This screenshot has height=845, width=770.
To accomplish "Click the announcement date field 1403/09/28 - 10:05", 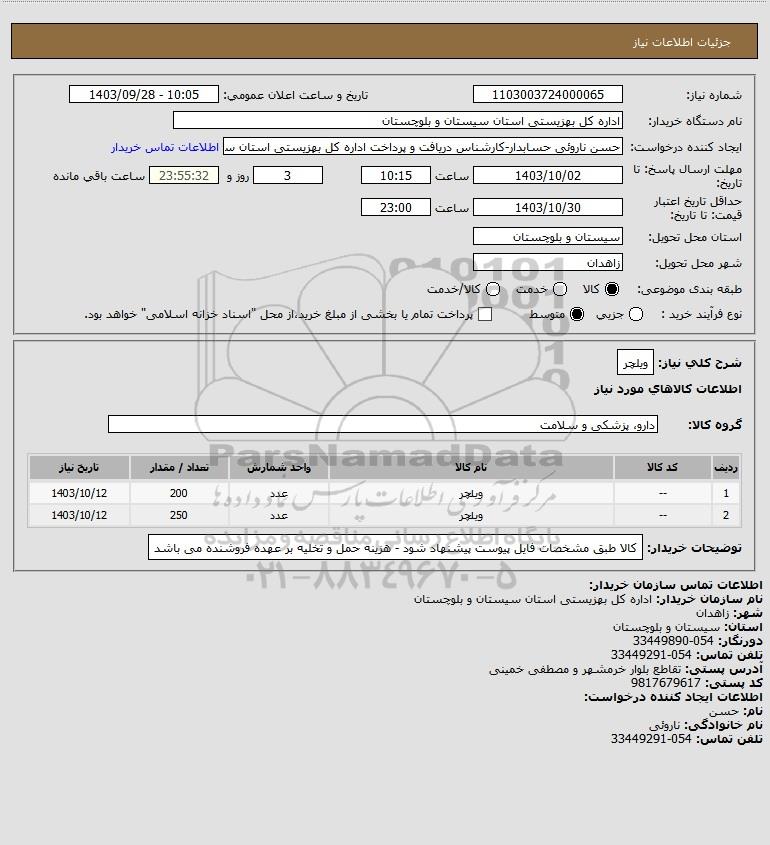I will coord(144,95).
